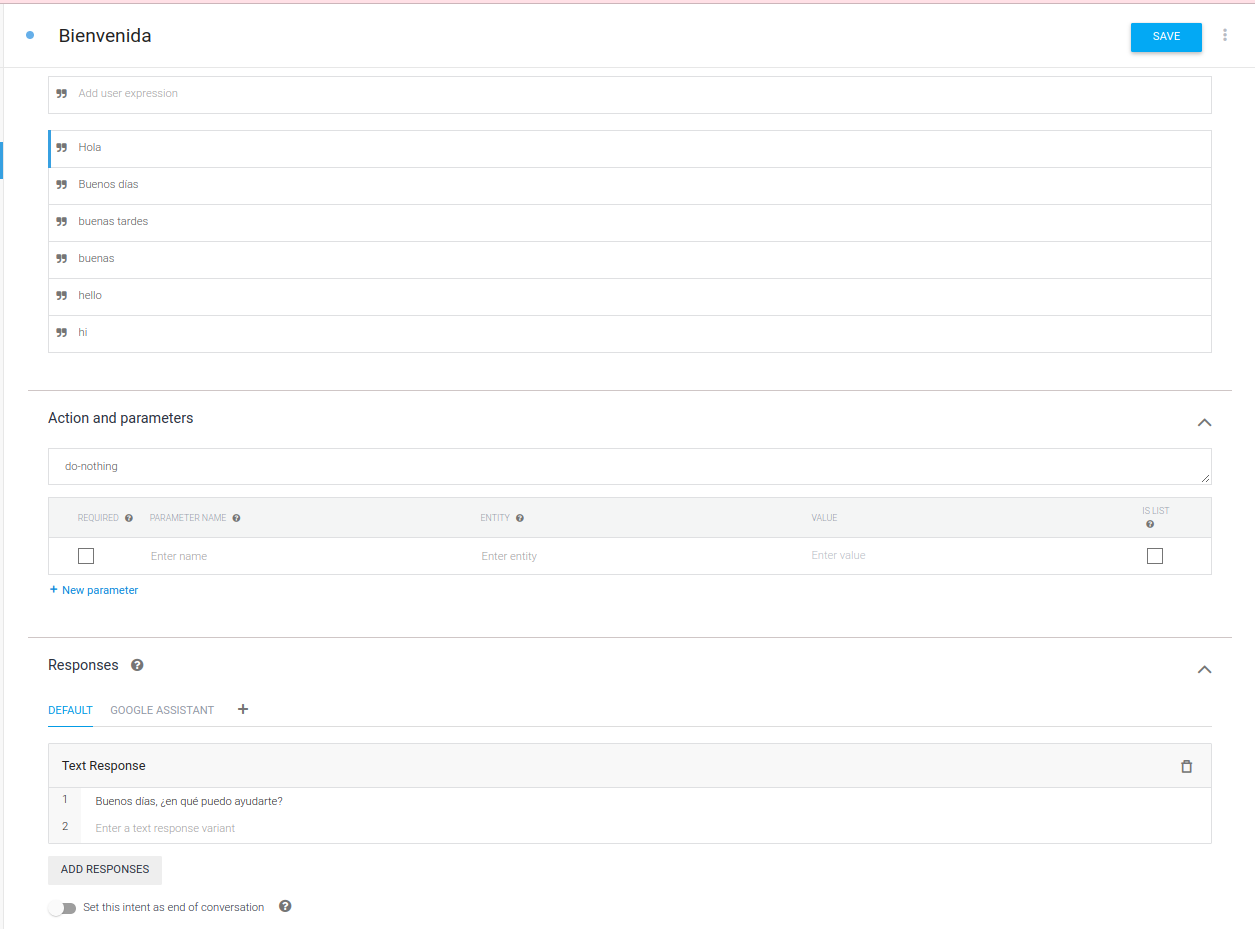
Task: Click help icon beside Parameter Name header
Action: point(236,518)
